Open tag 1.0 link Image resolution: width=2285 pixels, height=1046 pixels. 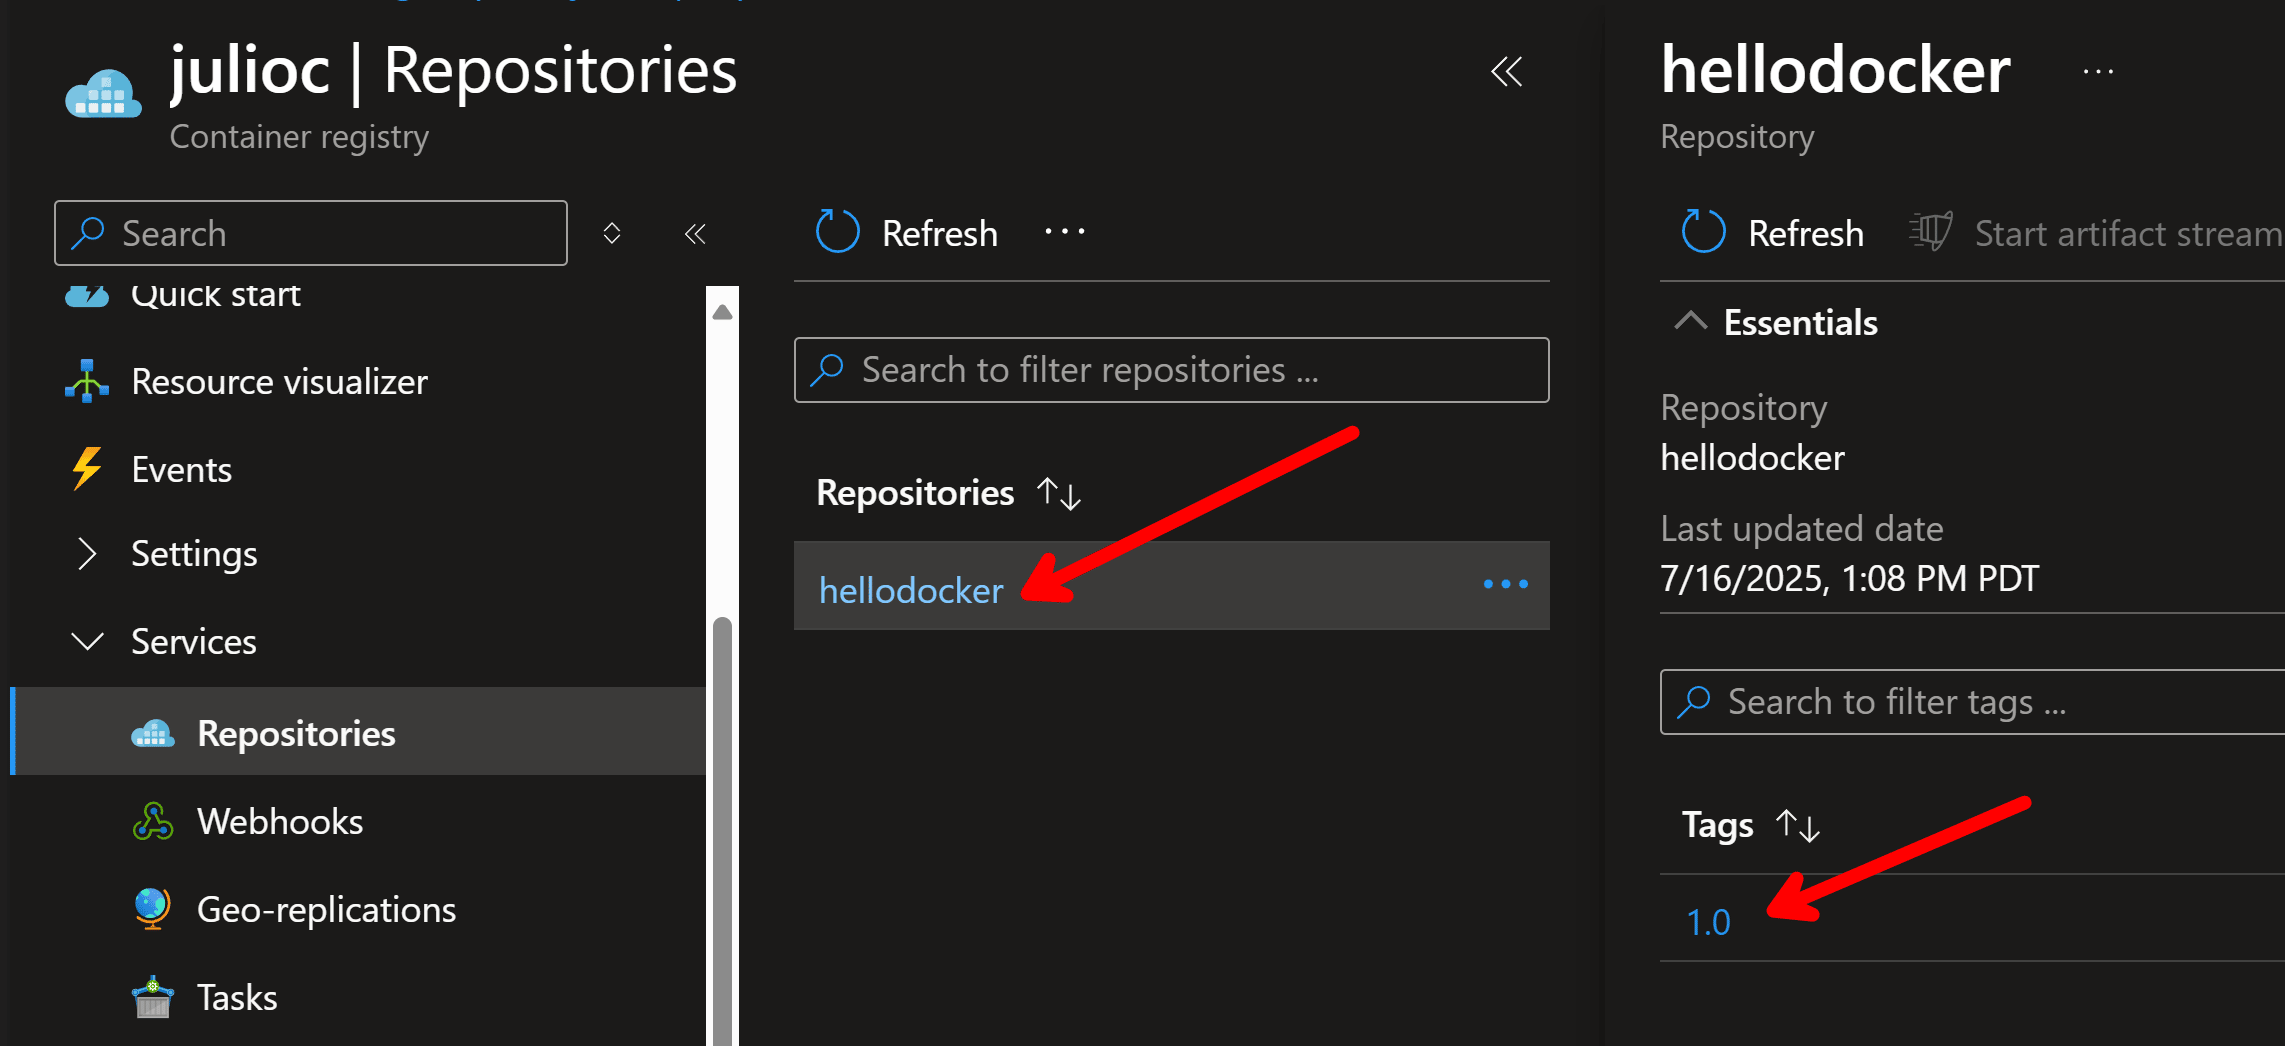point(1708,922)
